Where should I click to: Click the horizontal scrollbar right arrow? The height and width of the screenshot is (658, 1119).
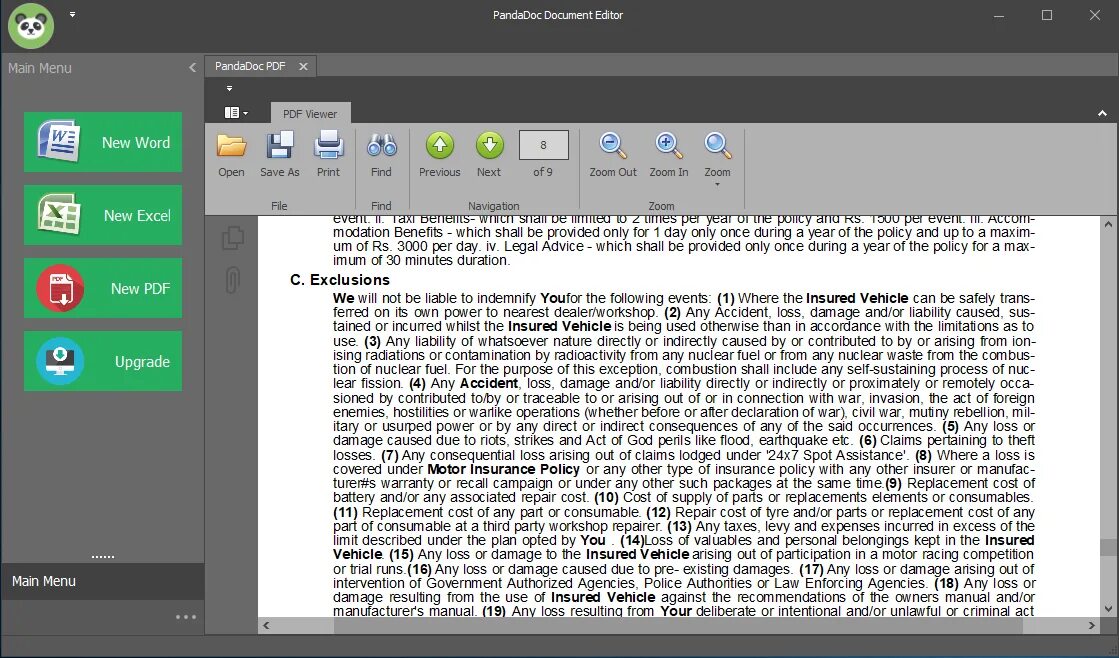pos(1092,625)
